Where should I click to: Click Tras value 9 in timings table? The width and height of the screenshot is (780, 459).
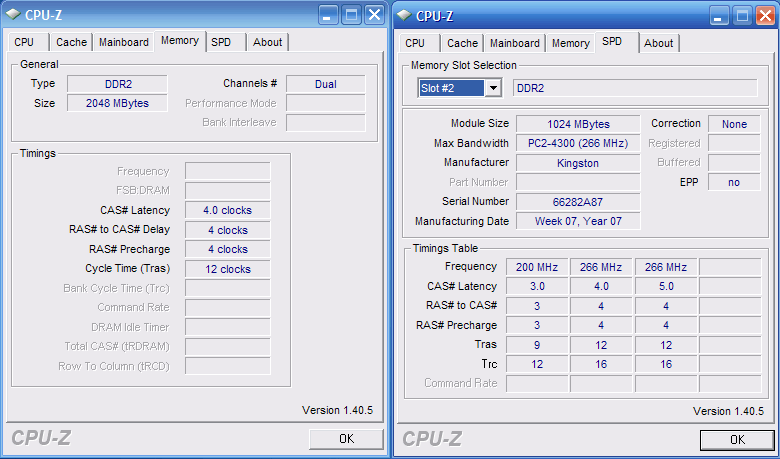pyautogui.click(x=537, y=345)
